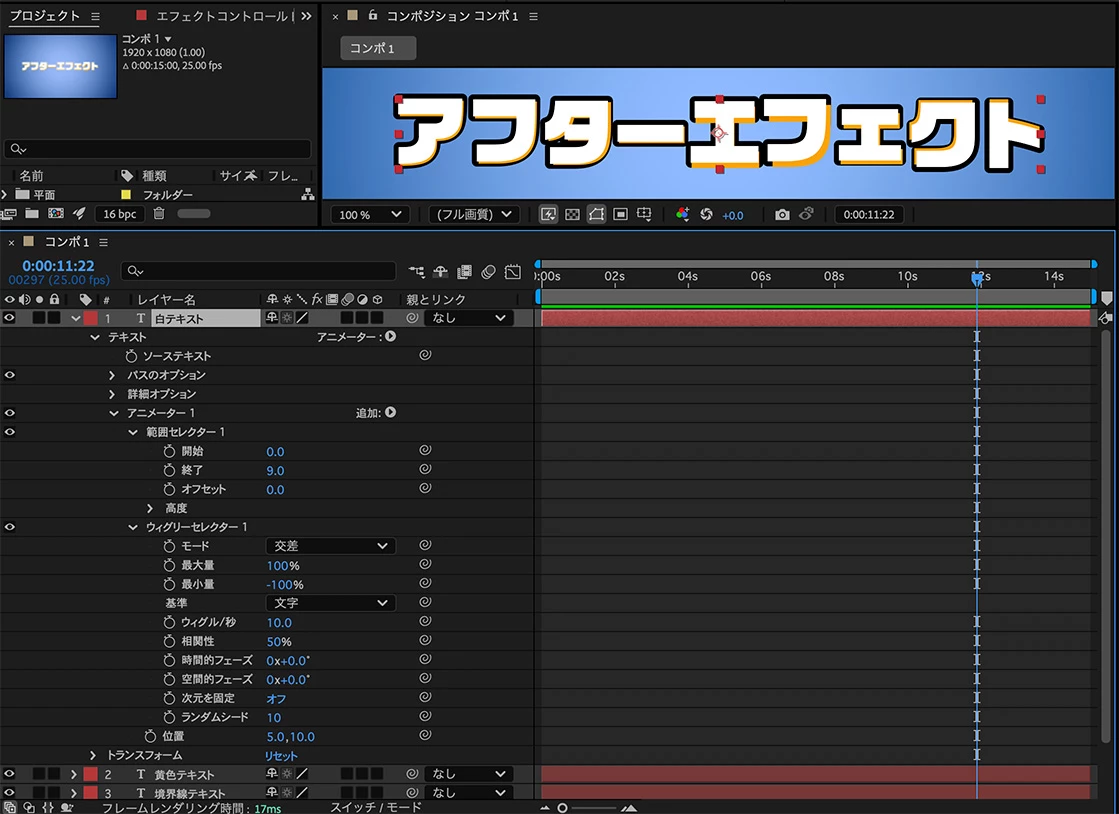Image resolution: width=1119 pixels, height=814 pixels.
Task: Open 基準 dropdown showing 文字
Action: pyautogui.click(x=330, y=603)
